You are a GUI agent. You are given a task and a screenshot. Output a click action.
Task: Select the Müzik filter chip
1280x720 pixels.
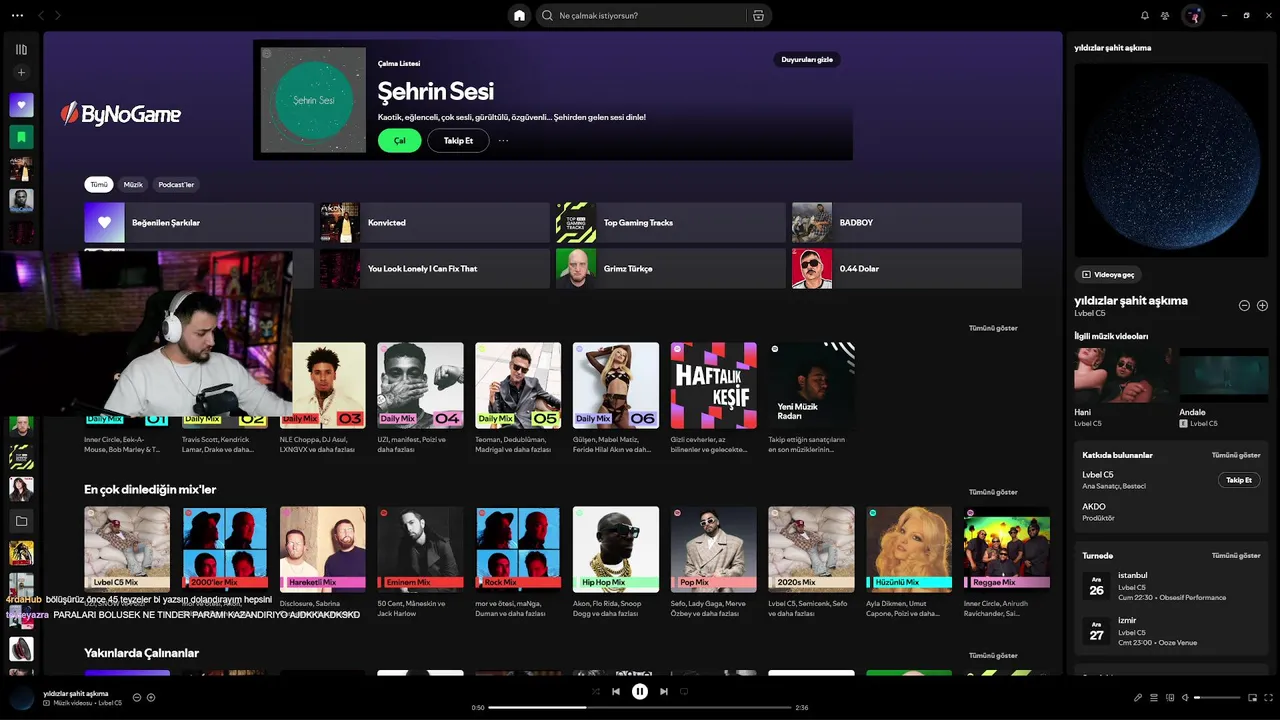tap(133, 184)
